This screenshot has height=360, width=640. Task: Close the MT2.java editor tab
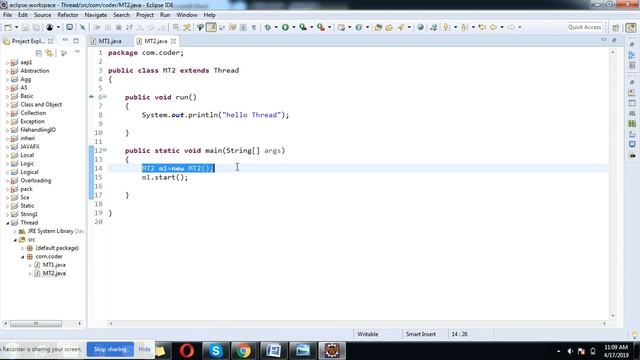(173, 41)
